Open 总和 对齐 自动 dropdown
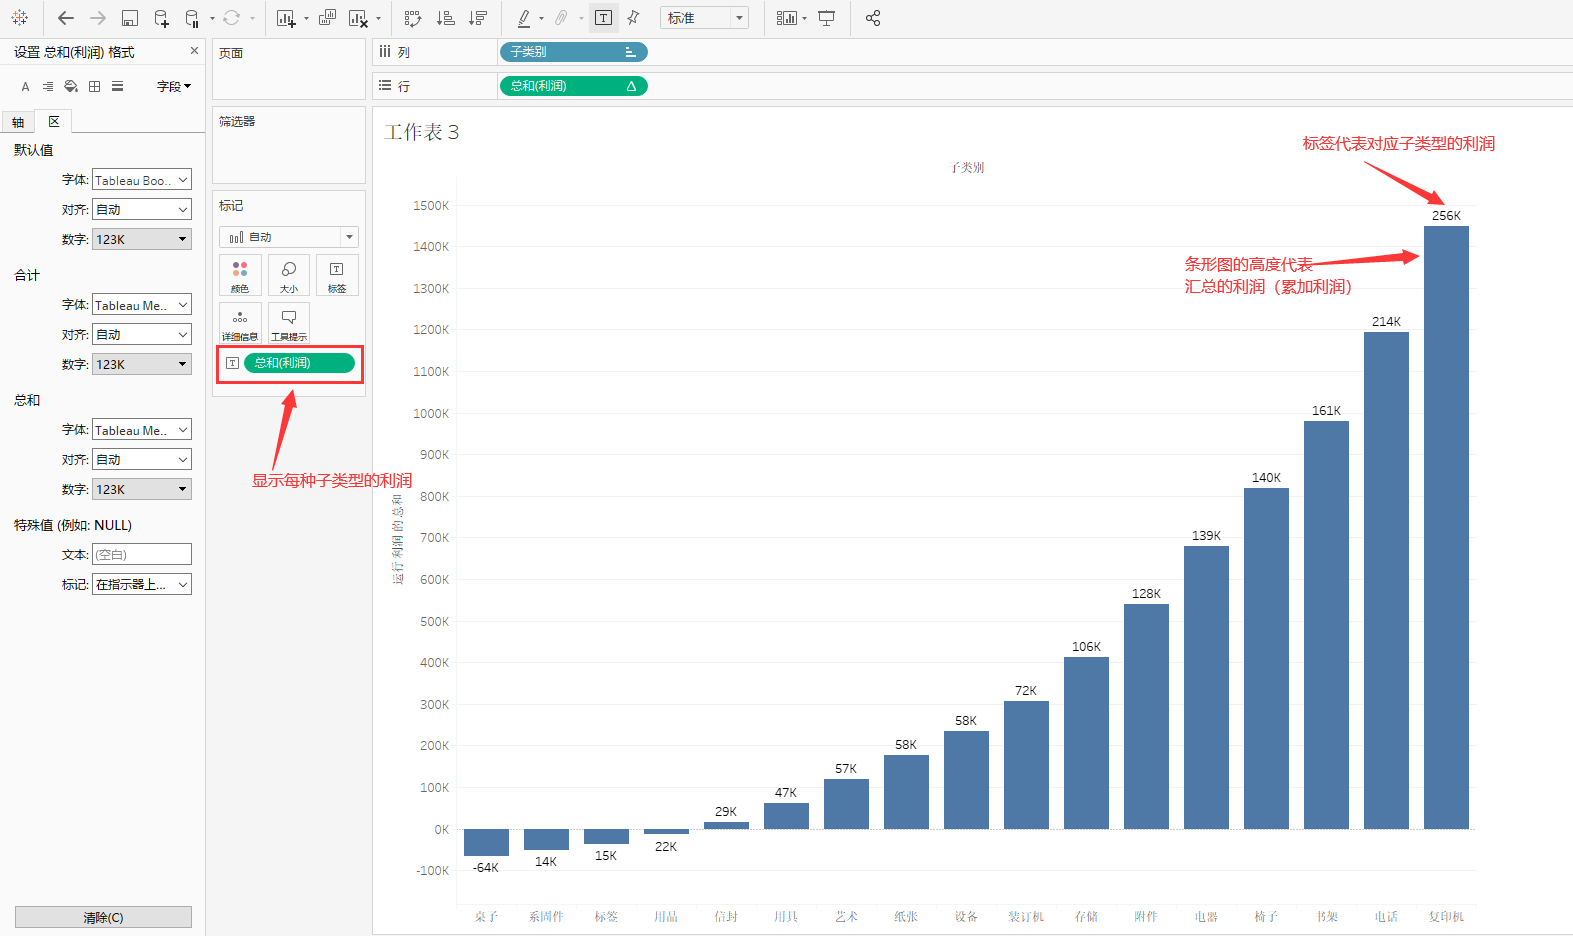Viewport: 1573px width, 936px height. pos(142,460)
